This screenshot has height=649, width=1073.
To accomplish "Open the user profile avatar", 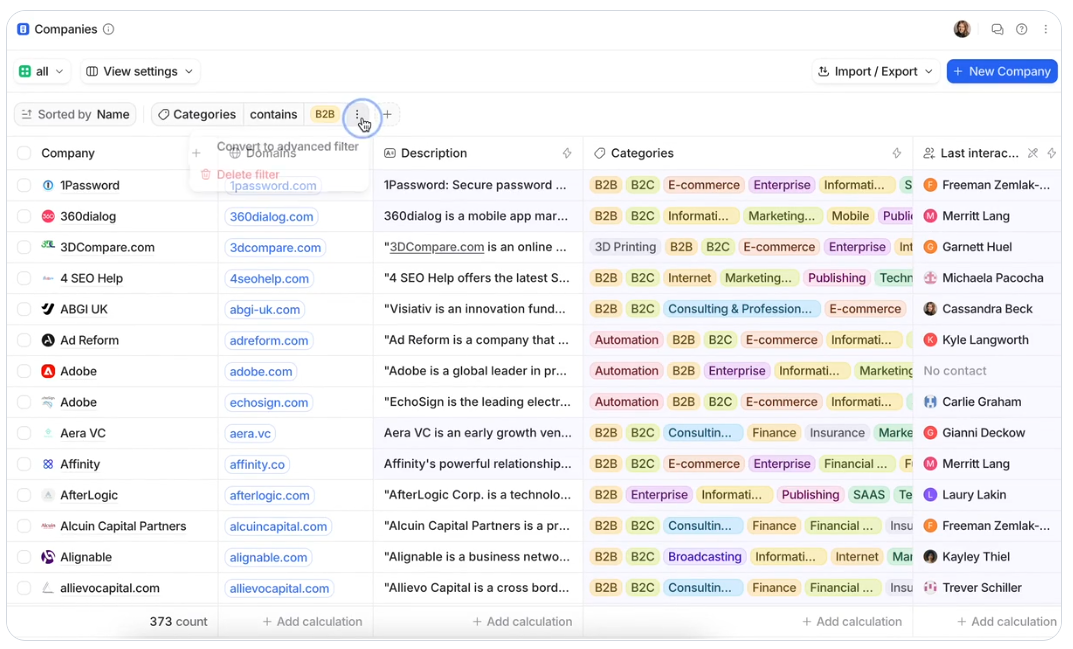I will point(962,29).
